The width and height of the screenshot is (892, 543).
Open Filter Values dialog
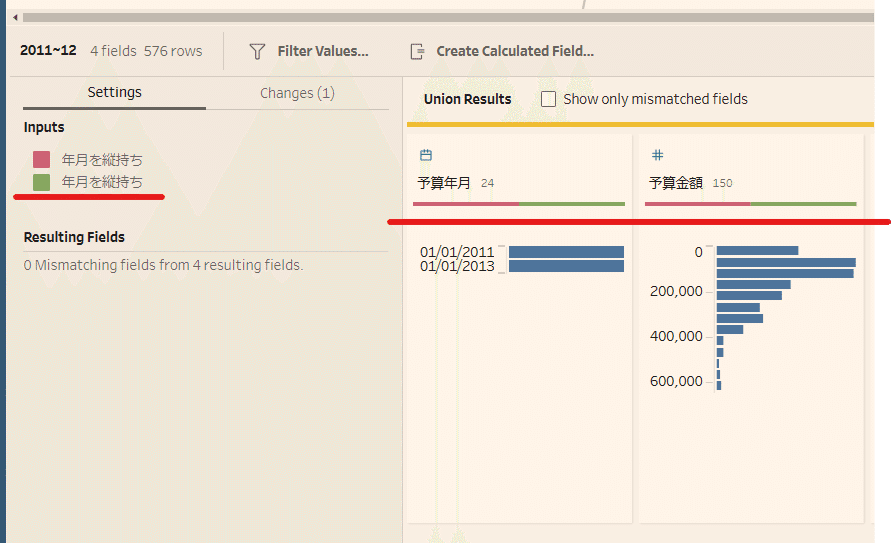coord(323,51)
